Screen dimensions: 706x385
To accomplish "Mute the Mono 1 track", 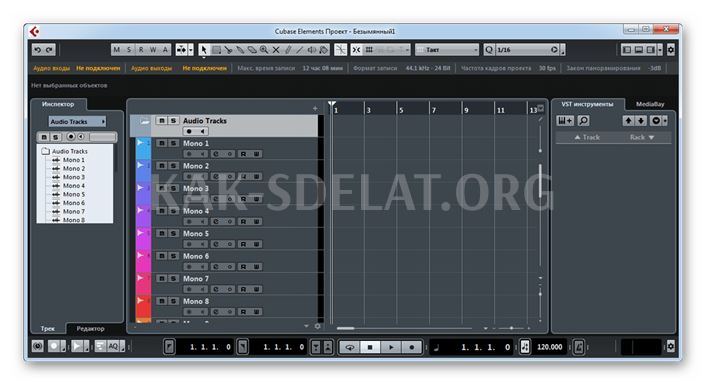I will 162,143.
